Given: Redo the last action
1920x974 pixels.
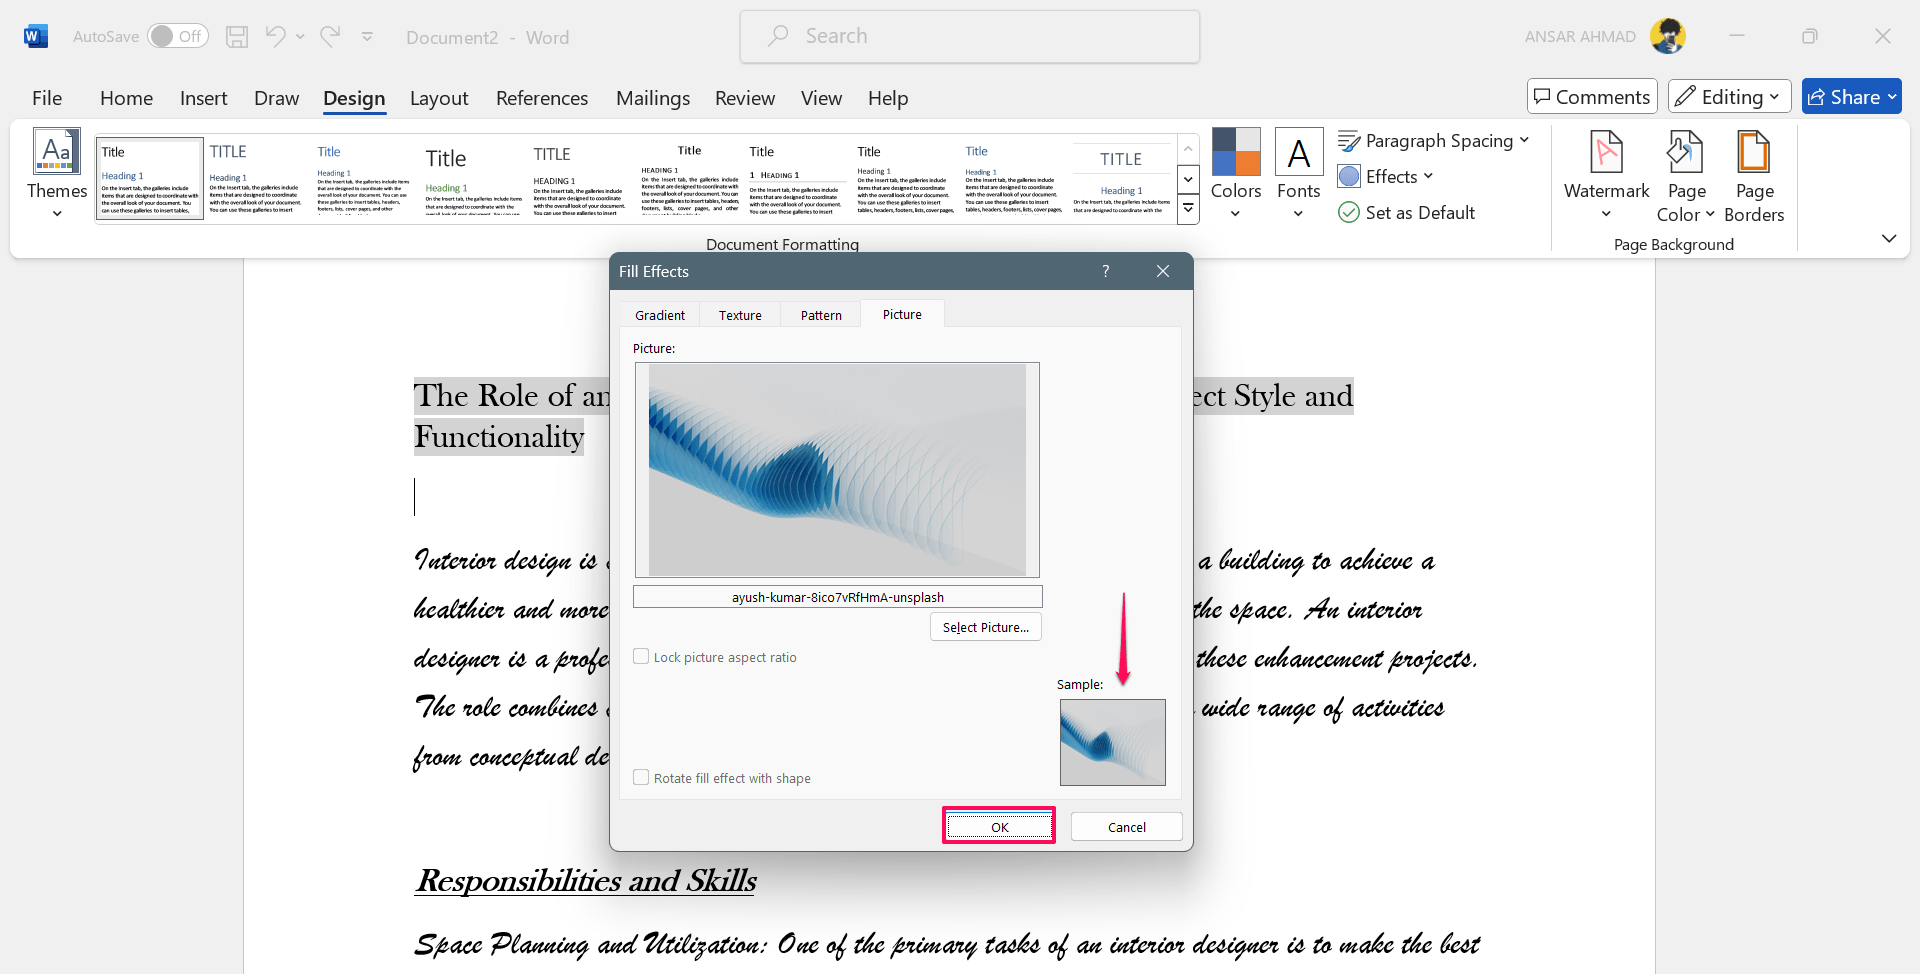Looking at the screenshot, I should click(330, 37).
